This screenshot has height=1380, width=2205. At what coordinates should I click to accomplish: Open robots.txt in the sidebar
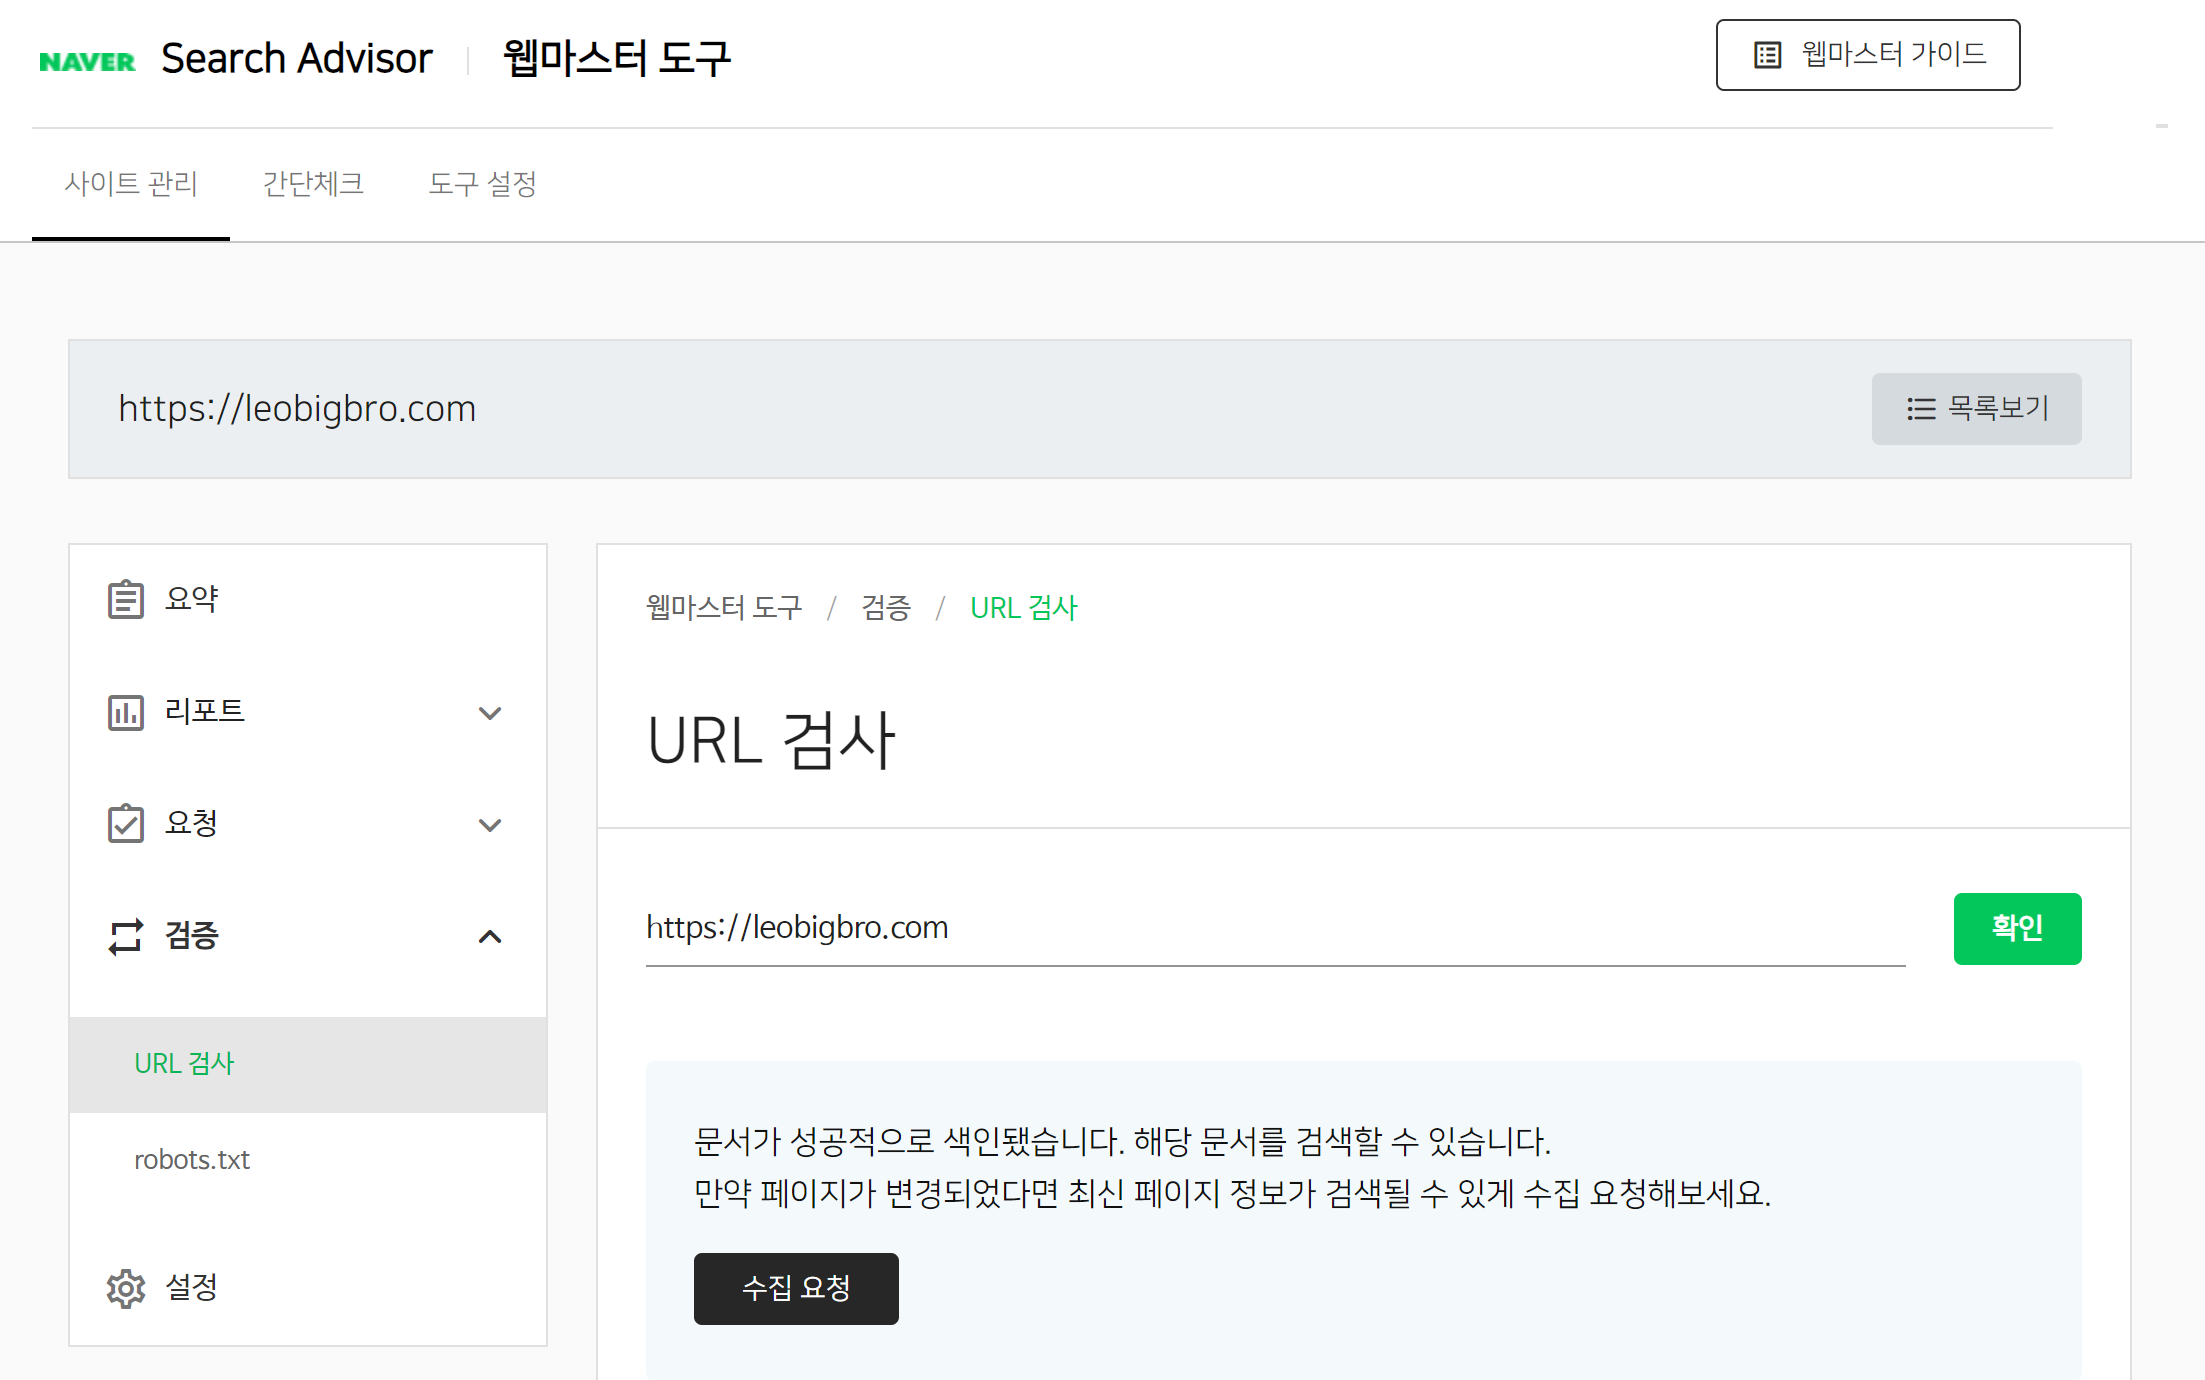click(192, 1160)
